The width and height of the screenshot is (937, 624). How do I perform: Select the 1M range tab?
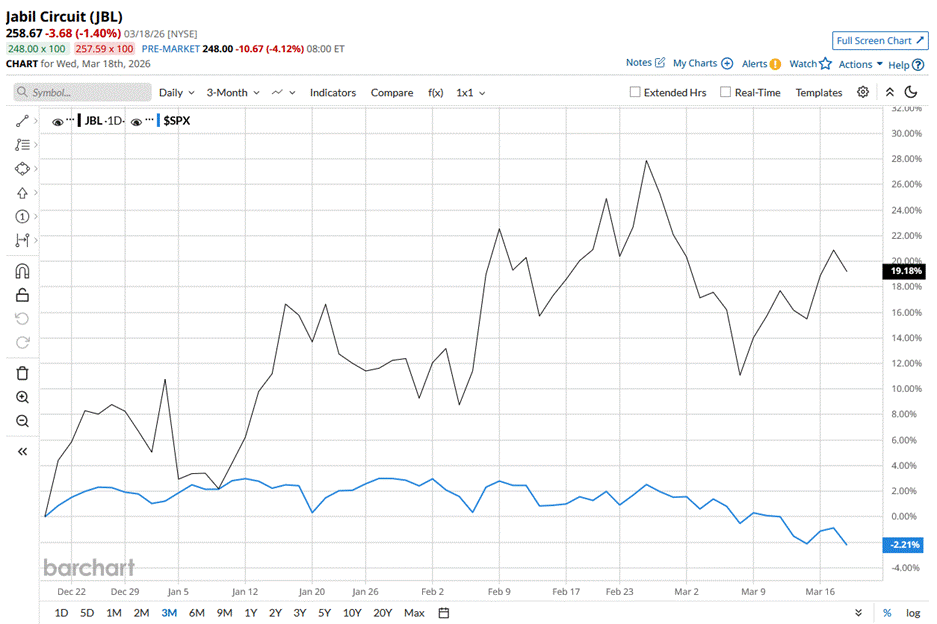pos(114,613)
